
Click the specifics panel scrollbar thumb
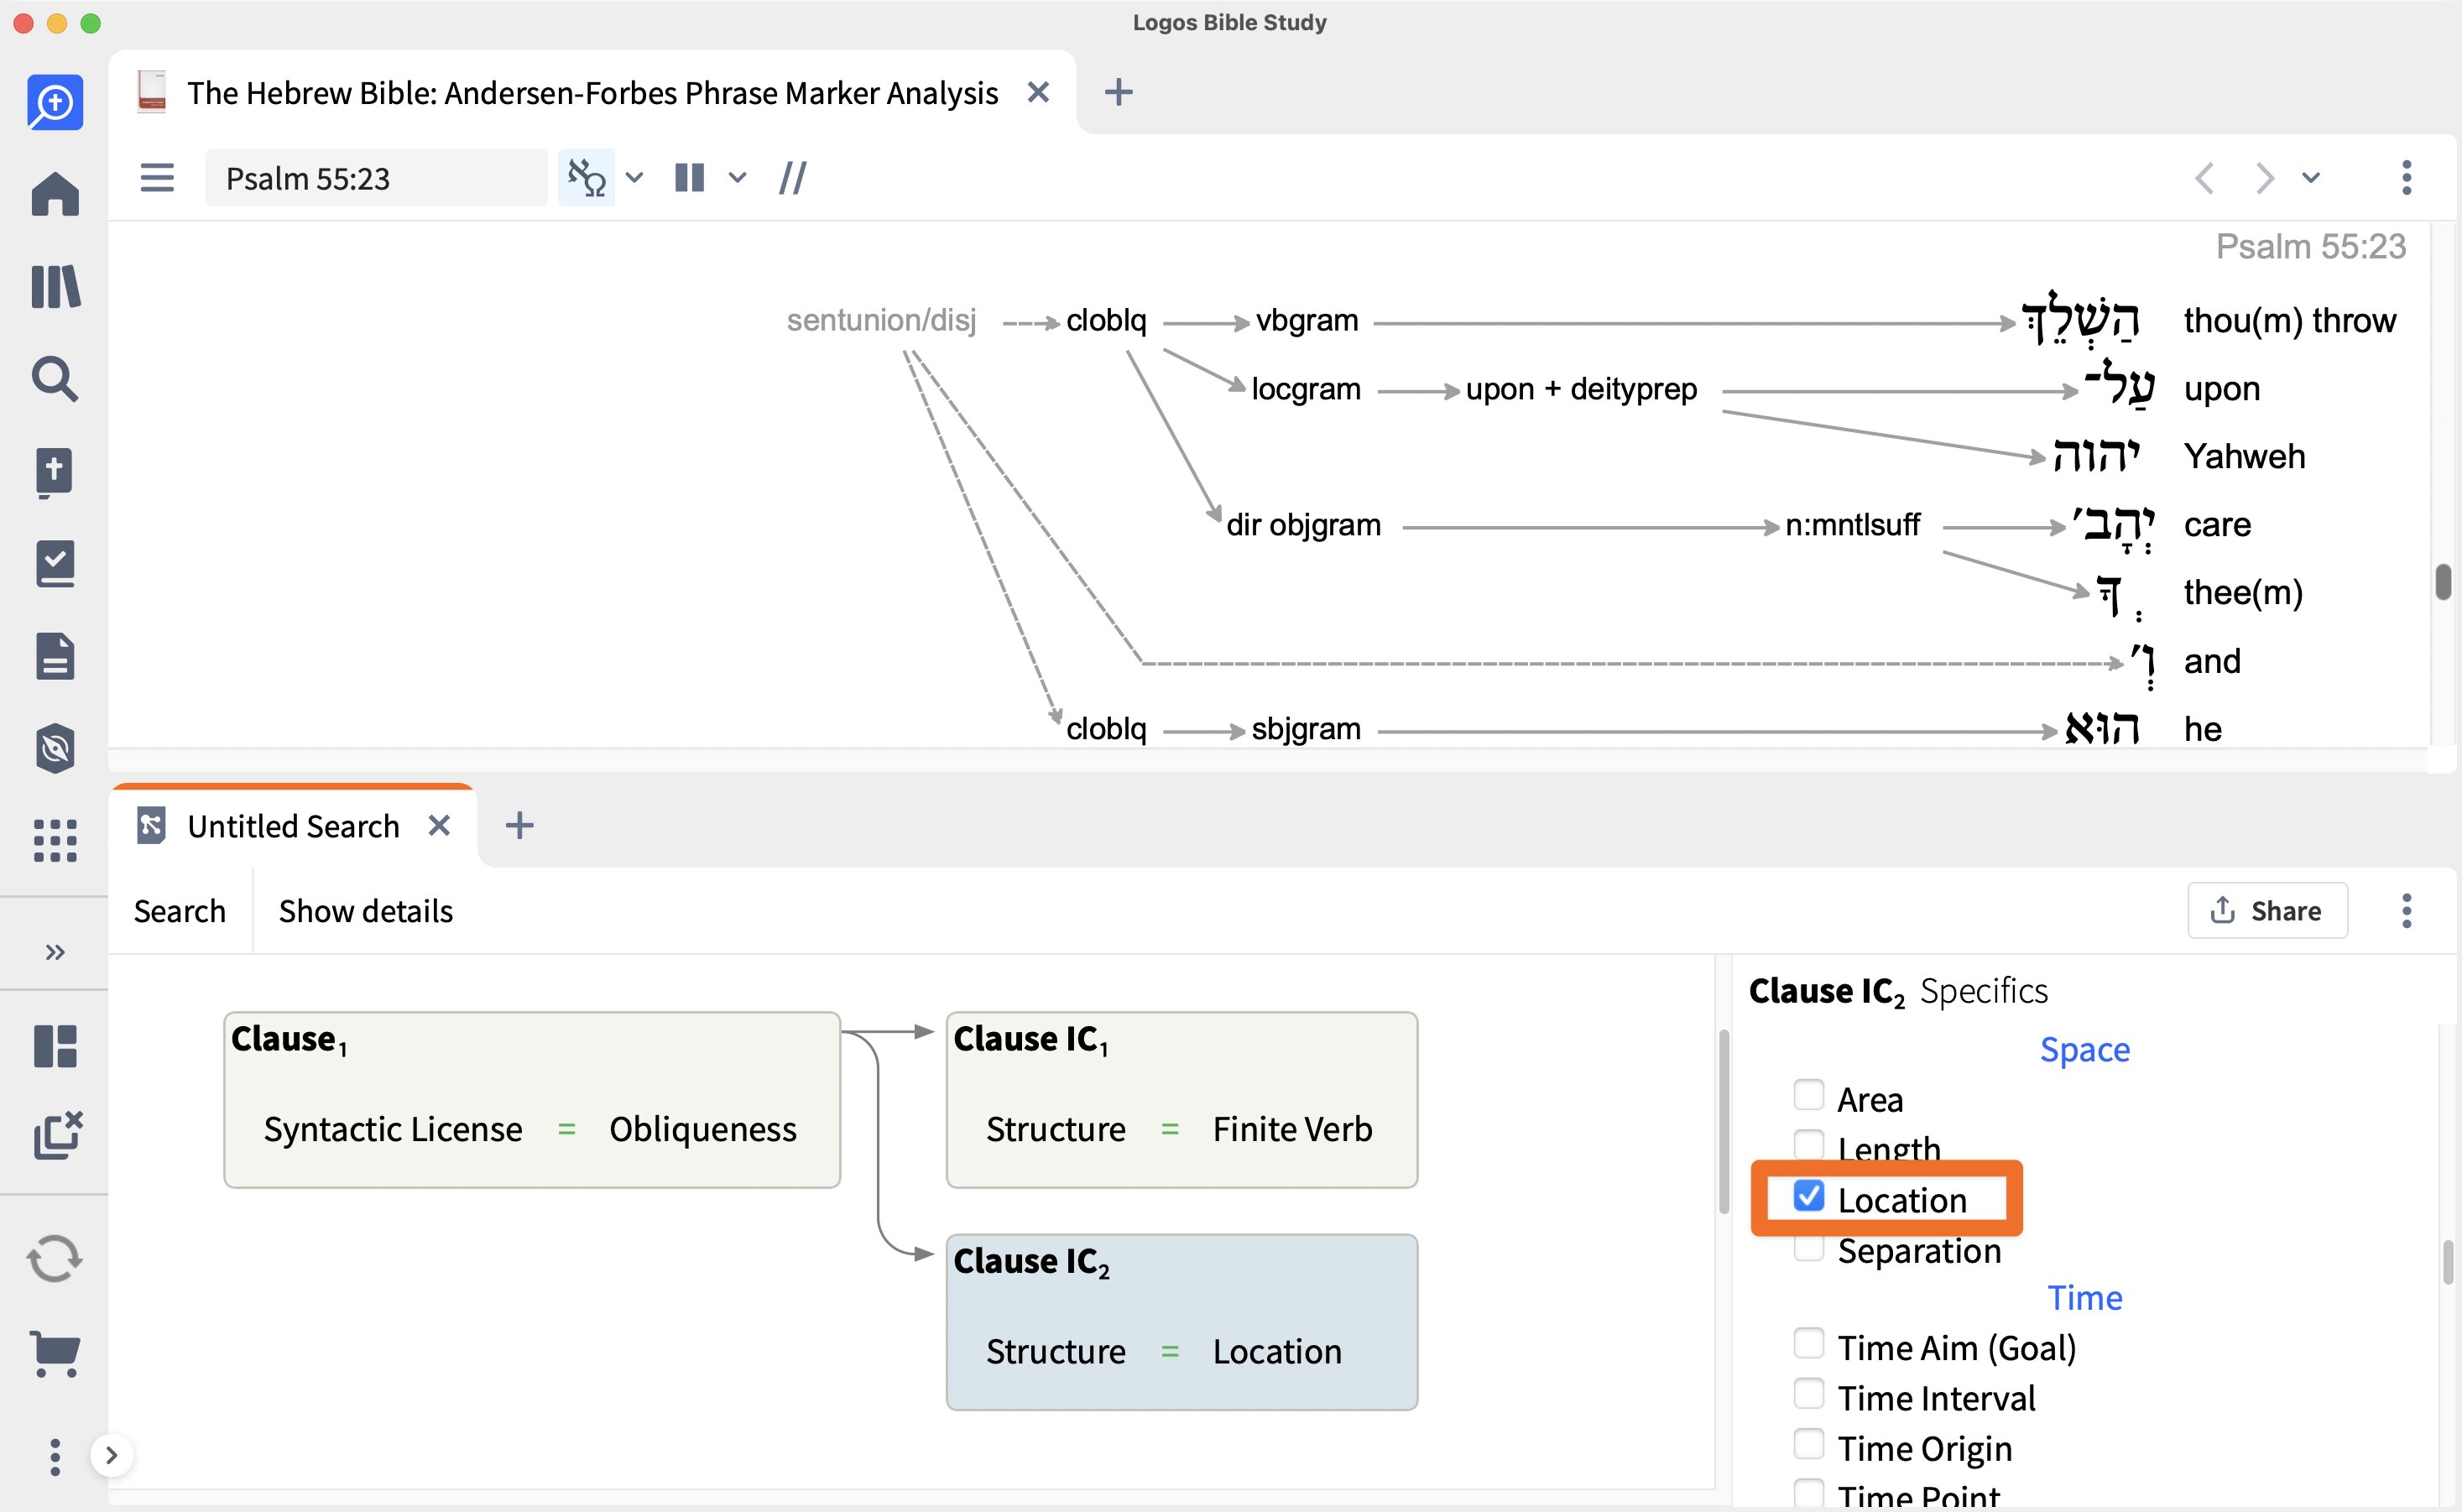click(x=2446, y=1262)
